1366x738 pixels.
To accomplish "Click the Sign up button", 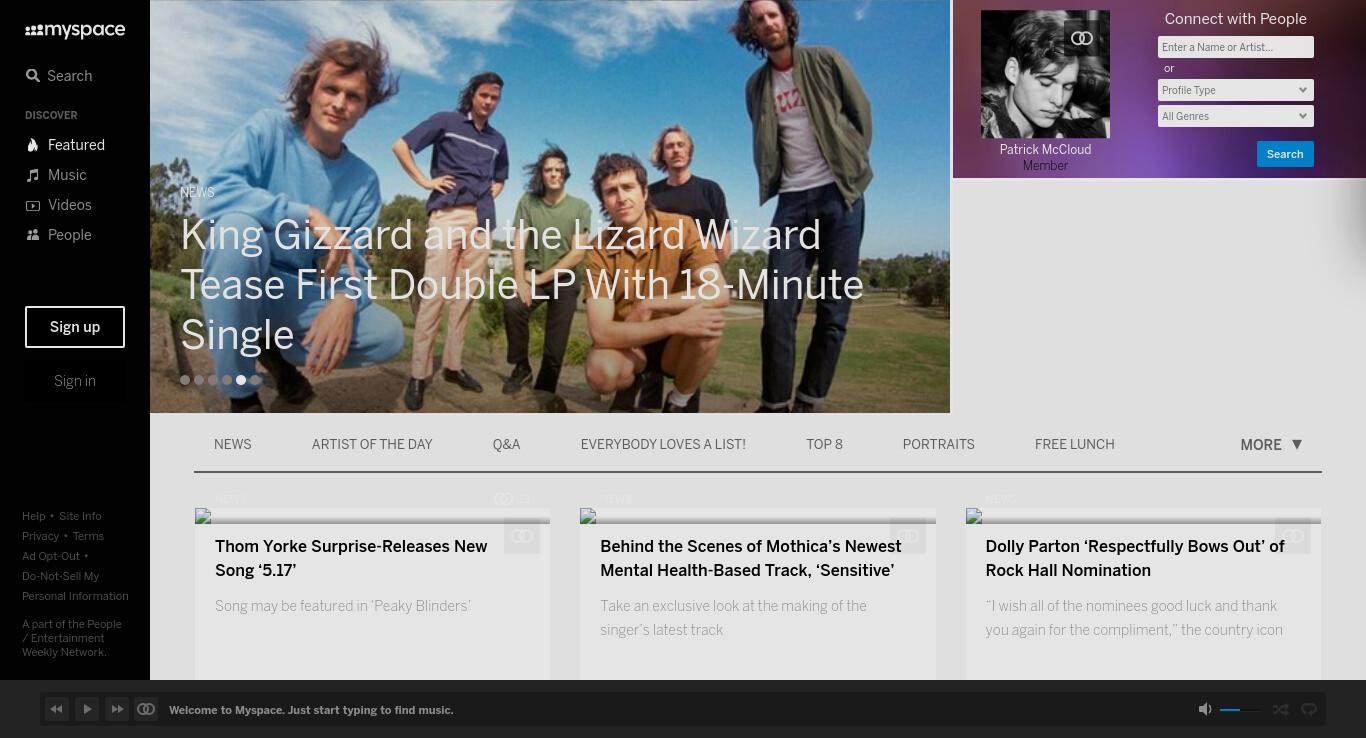I will tap(75, 327).
